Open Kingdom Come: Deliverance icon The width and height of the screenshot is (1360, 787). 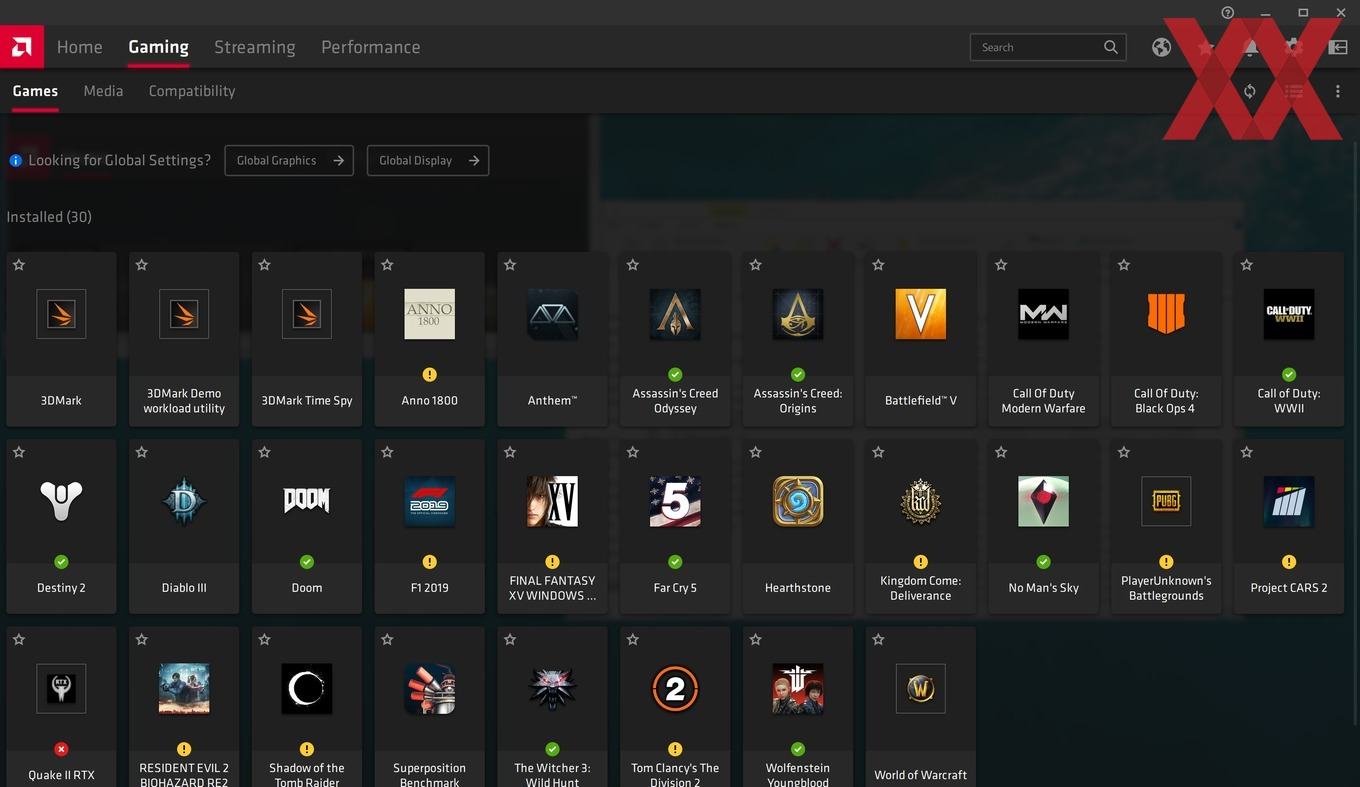(920, 501)
